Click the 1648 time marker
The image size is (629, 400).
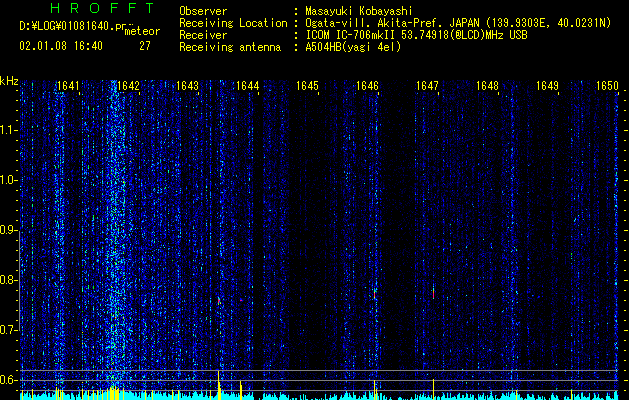487,86
